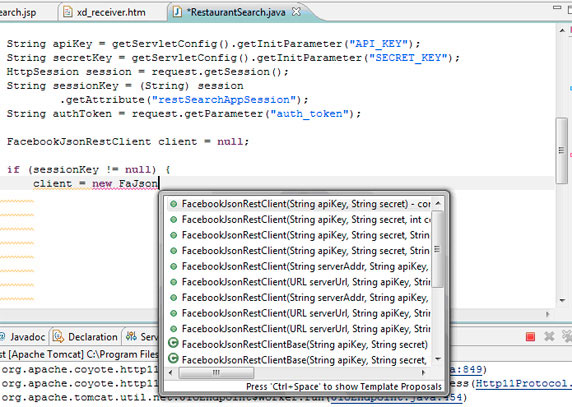The width and height of the screenshot is (572, 407).
Task: Click the editor vertical scroll-up arrow
Action: pyautogui.click(x=562, y=31)
